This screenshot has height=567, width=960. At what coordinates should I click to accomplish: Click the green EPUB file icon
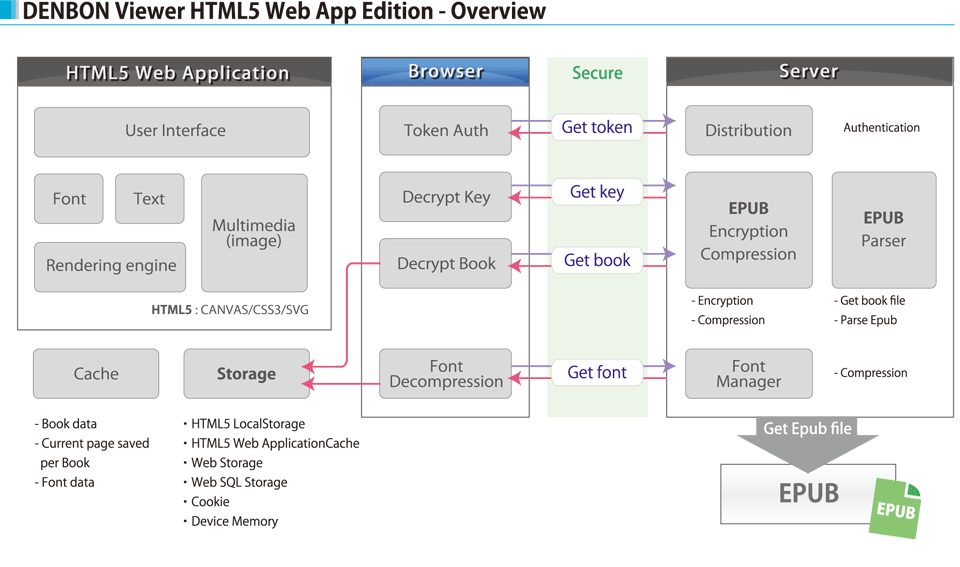895,510
